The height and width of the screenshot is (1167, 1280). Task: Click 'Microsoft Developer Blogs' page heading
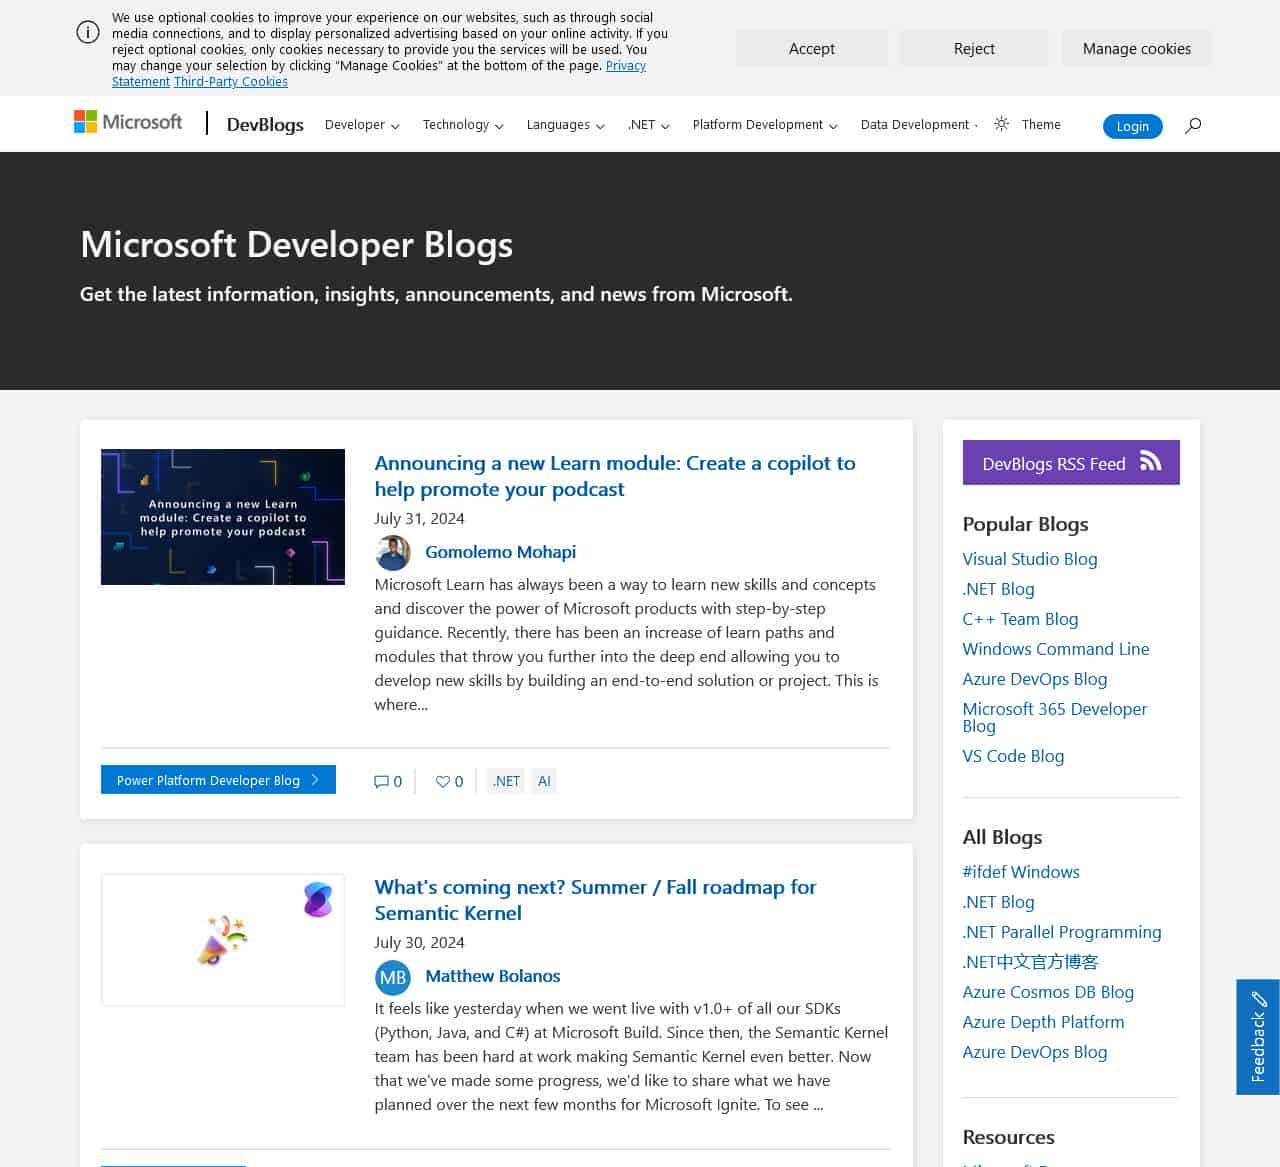tap(297, 244)
